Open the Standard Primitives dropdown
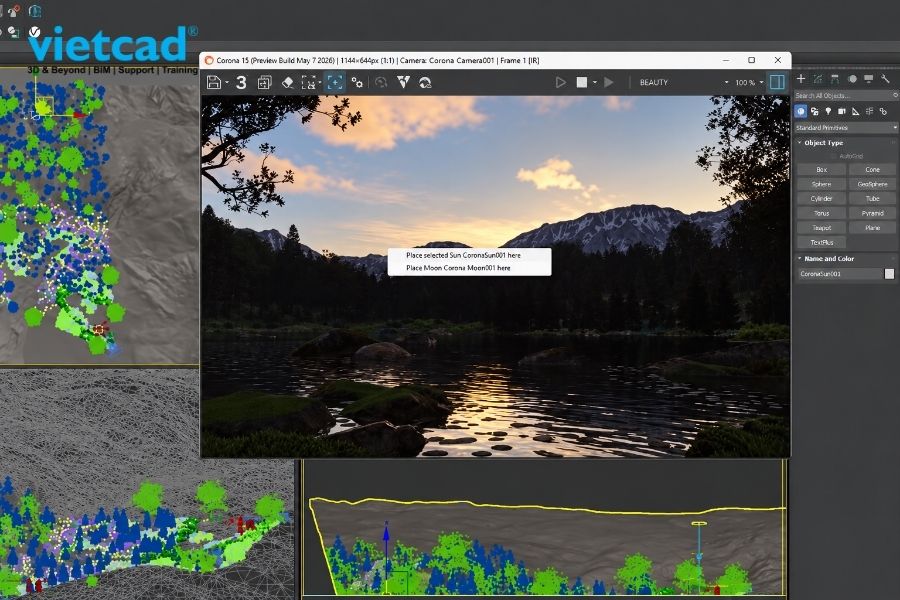 (x=846, y=127)
